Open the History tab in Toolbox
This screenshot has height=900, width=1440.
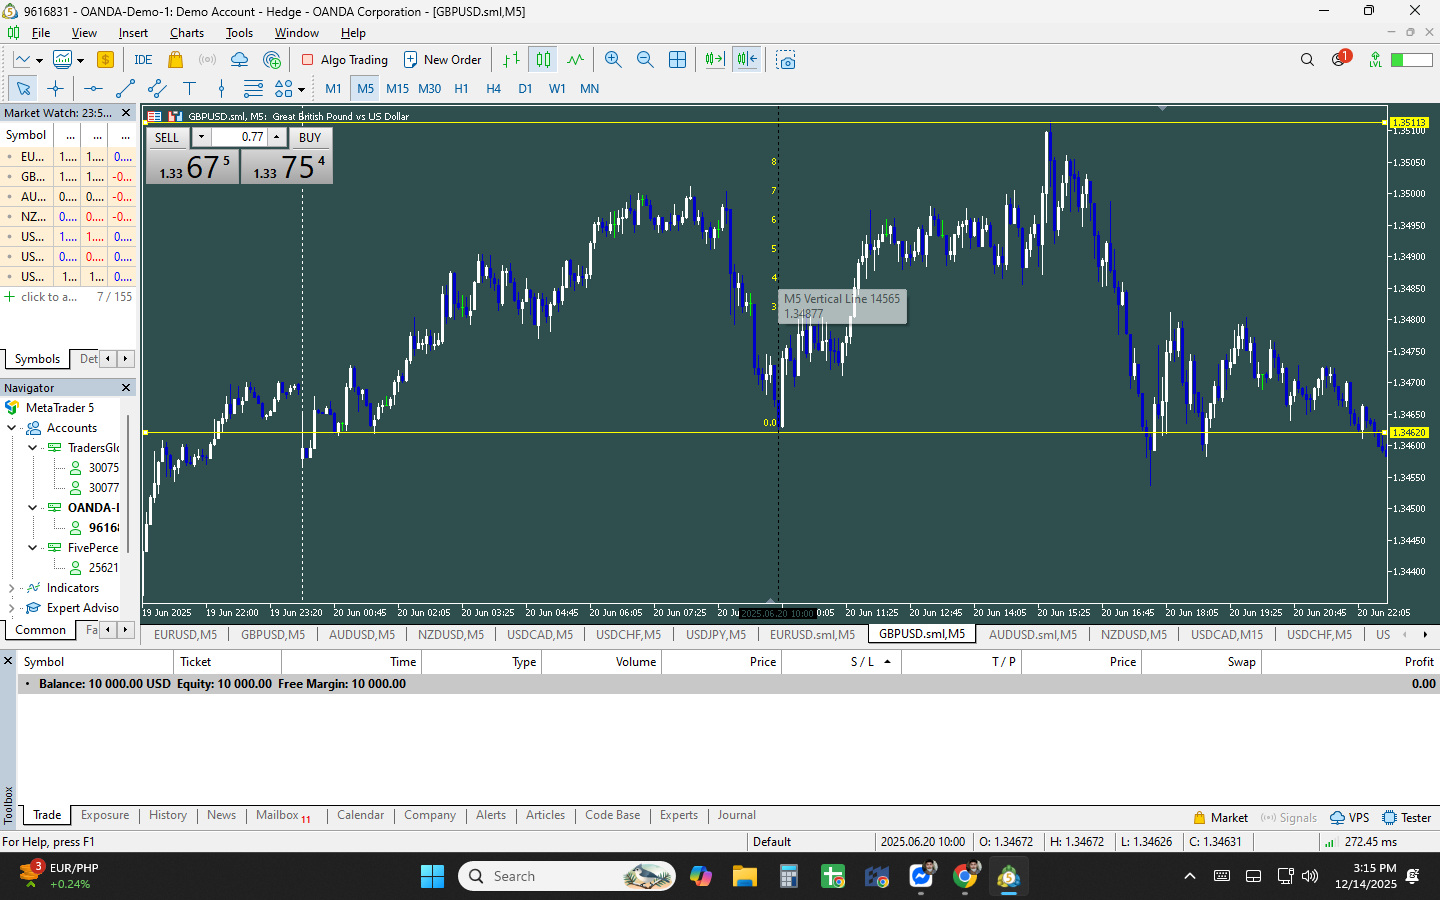point(168,815)
